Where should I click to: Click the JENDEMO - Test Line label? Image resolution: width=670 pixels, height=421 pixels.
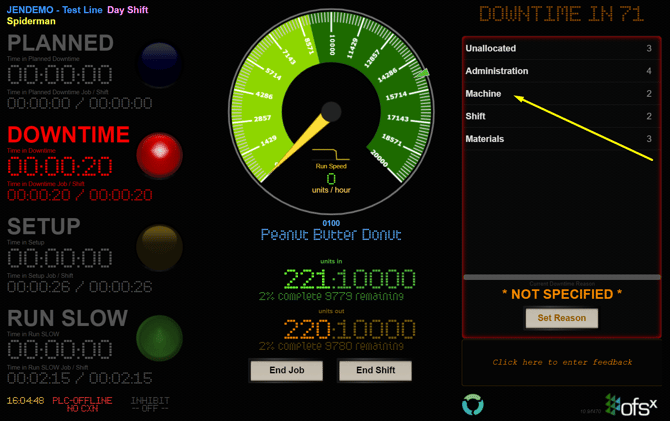[x=54, y=10]
